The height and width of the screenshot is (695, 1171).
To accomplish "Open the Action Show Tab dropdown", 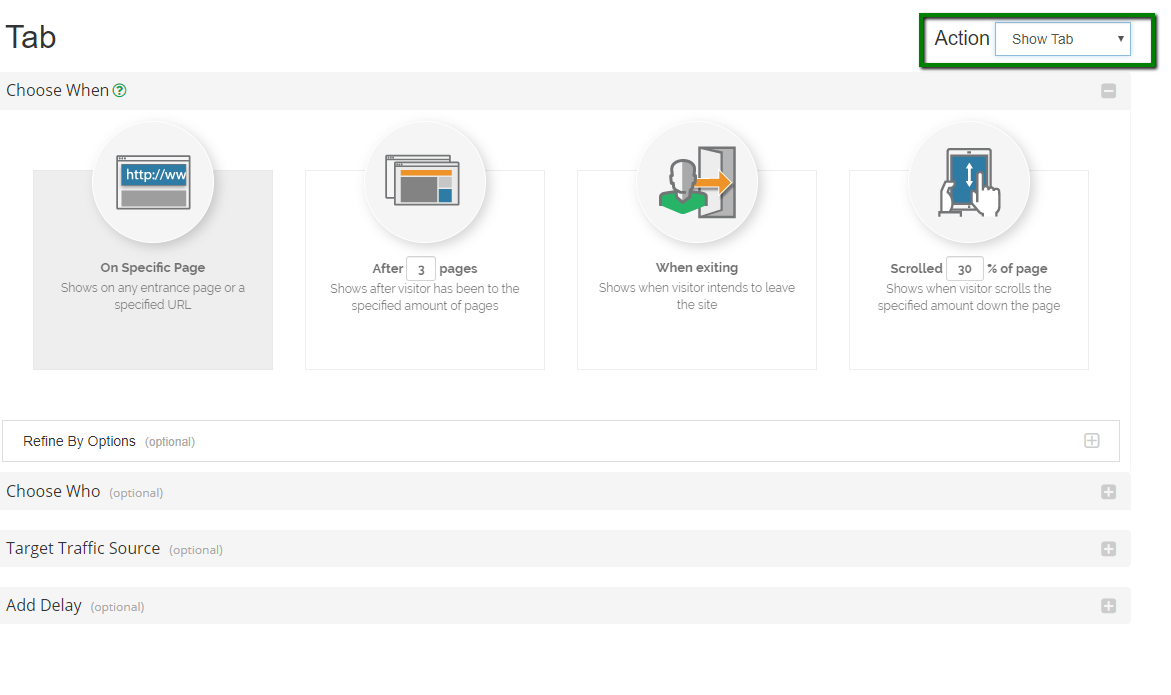I will pyautogui.click(x=1062, y=39).
